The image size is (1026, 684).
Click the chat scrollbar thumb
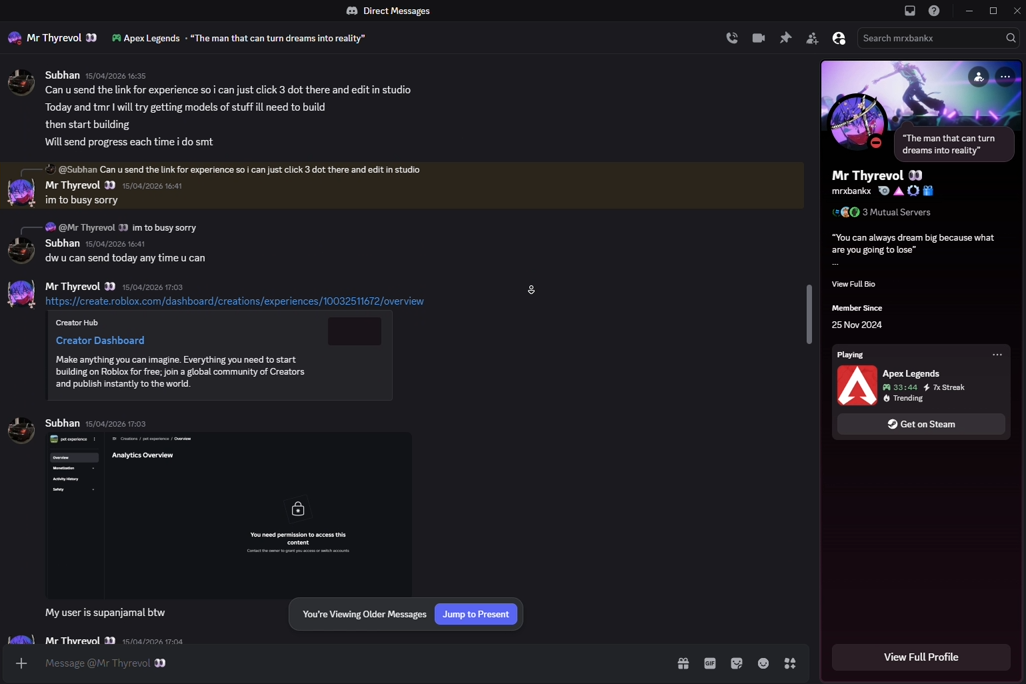(x=809, y=314)
